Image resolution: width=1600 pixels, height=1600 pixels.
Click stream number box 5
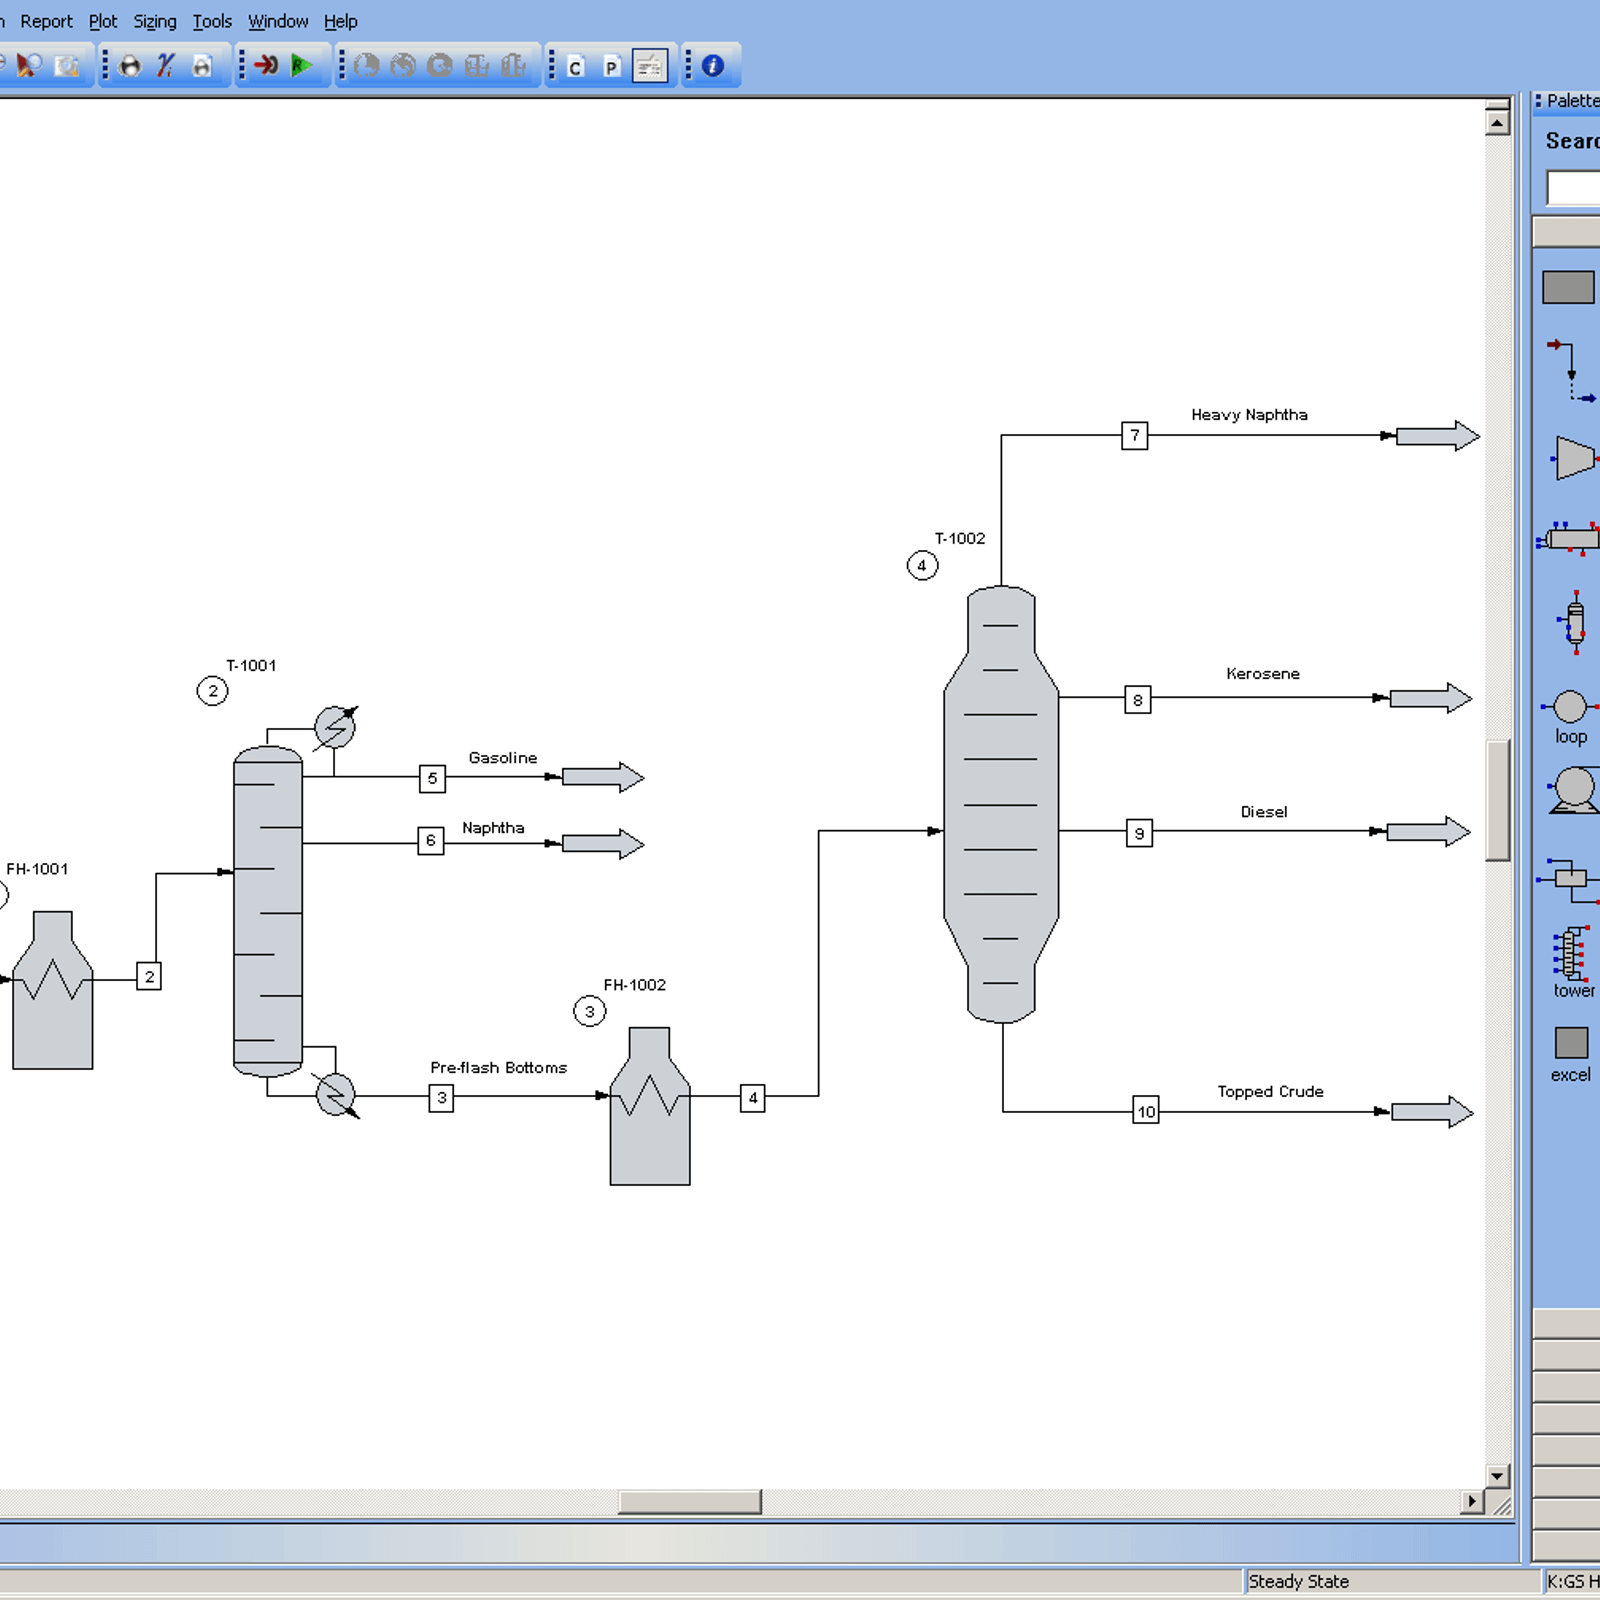432,778
